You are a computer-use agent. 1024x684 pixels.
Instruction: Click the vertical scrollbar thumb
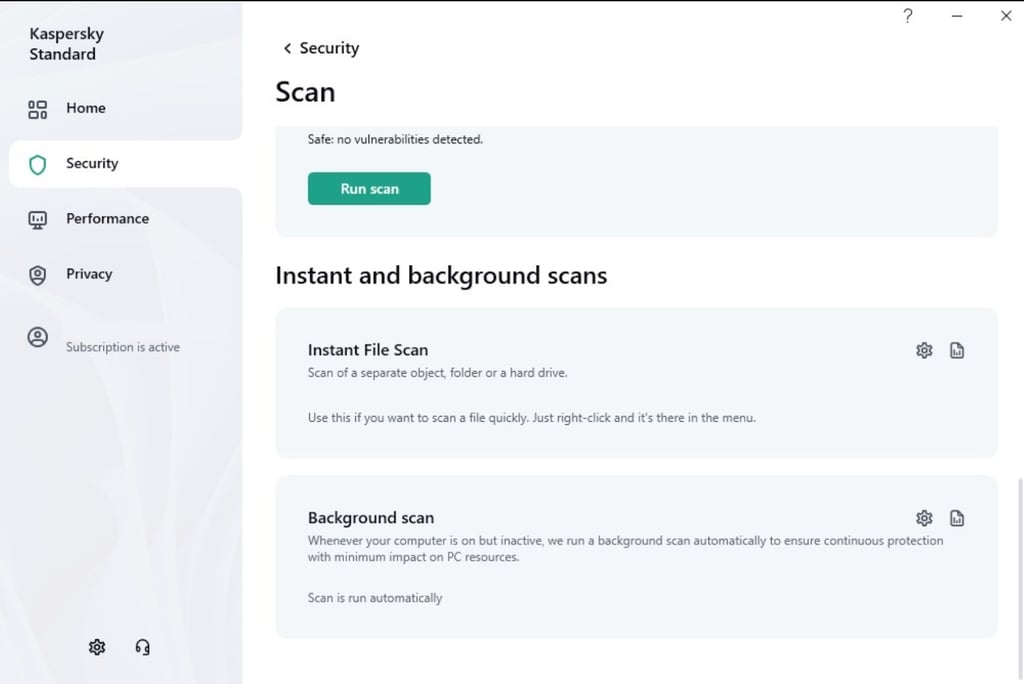(1019, 579)
